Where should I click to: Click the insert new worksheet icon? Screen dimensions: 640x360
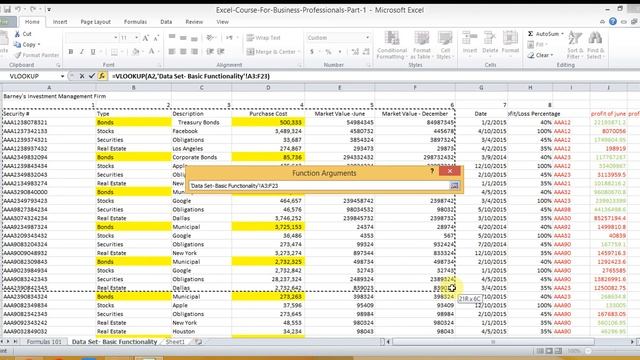(x=198, y=342)
